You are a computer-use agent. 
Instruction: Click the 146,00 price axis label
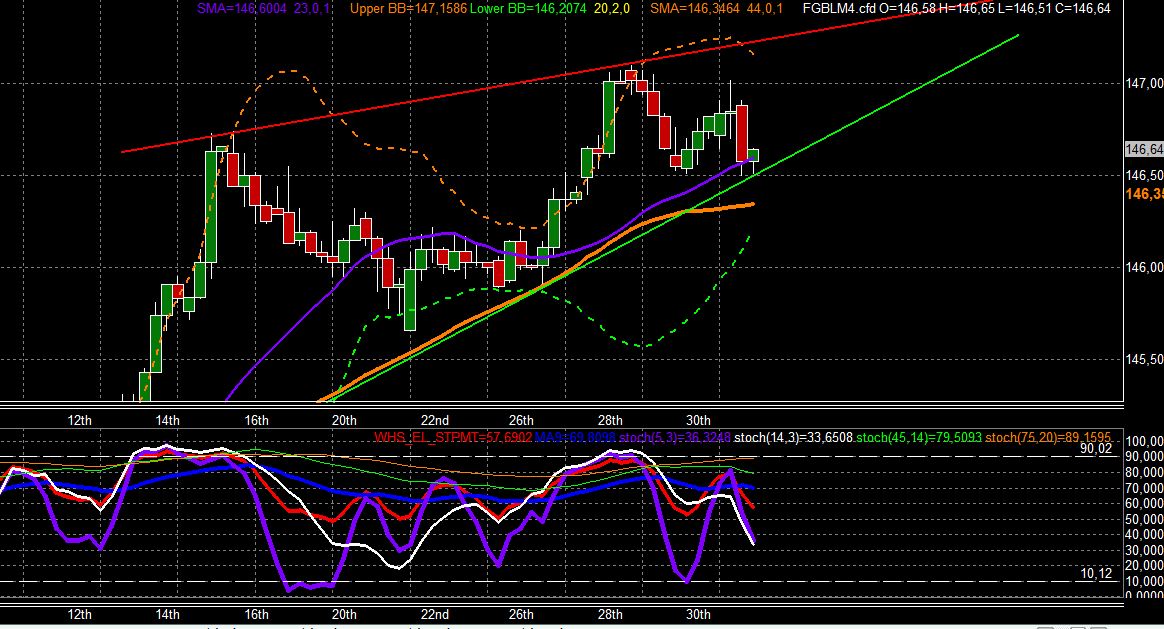1144,267
